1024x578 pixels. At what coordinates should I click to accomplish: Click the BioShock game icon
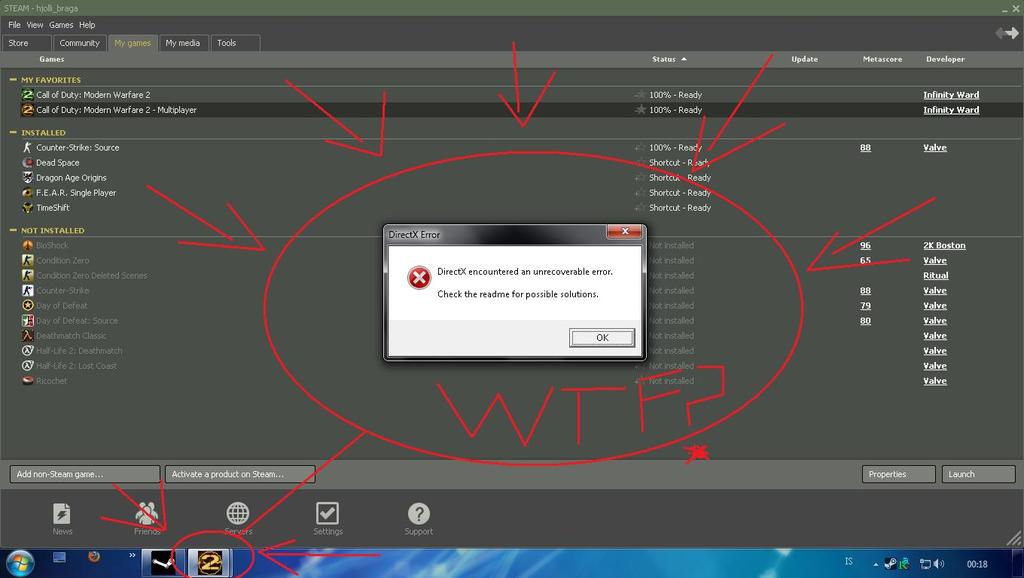[27, 246]
